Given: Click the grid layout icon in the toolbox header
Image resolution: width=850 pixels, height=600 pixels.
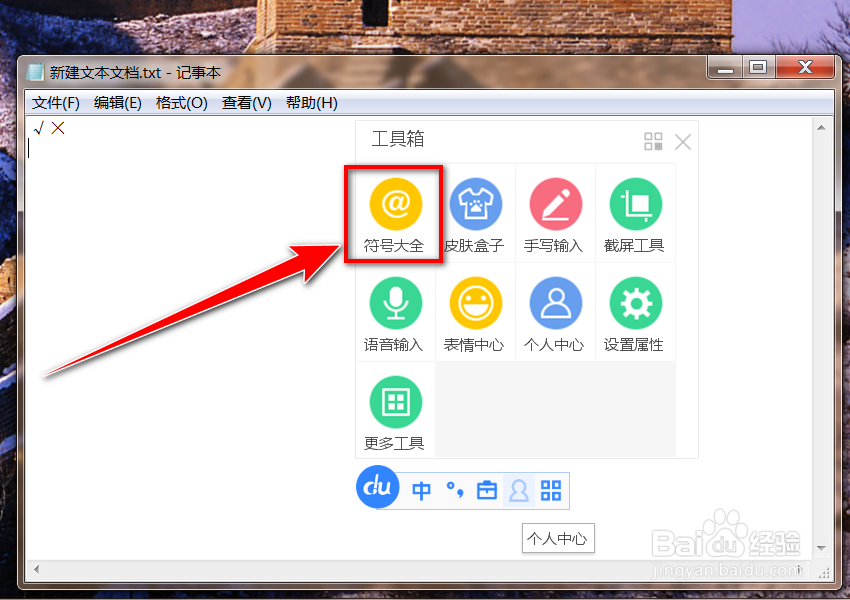Looking at the screenshot, I should (653, 140).
